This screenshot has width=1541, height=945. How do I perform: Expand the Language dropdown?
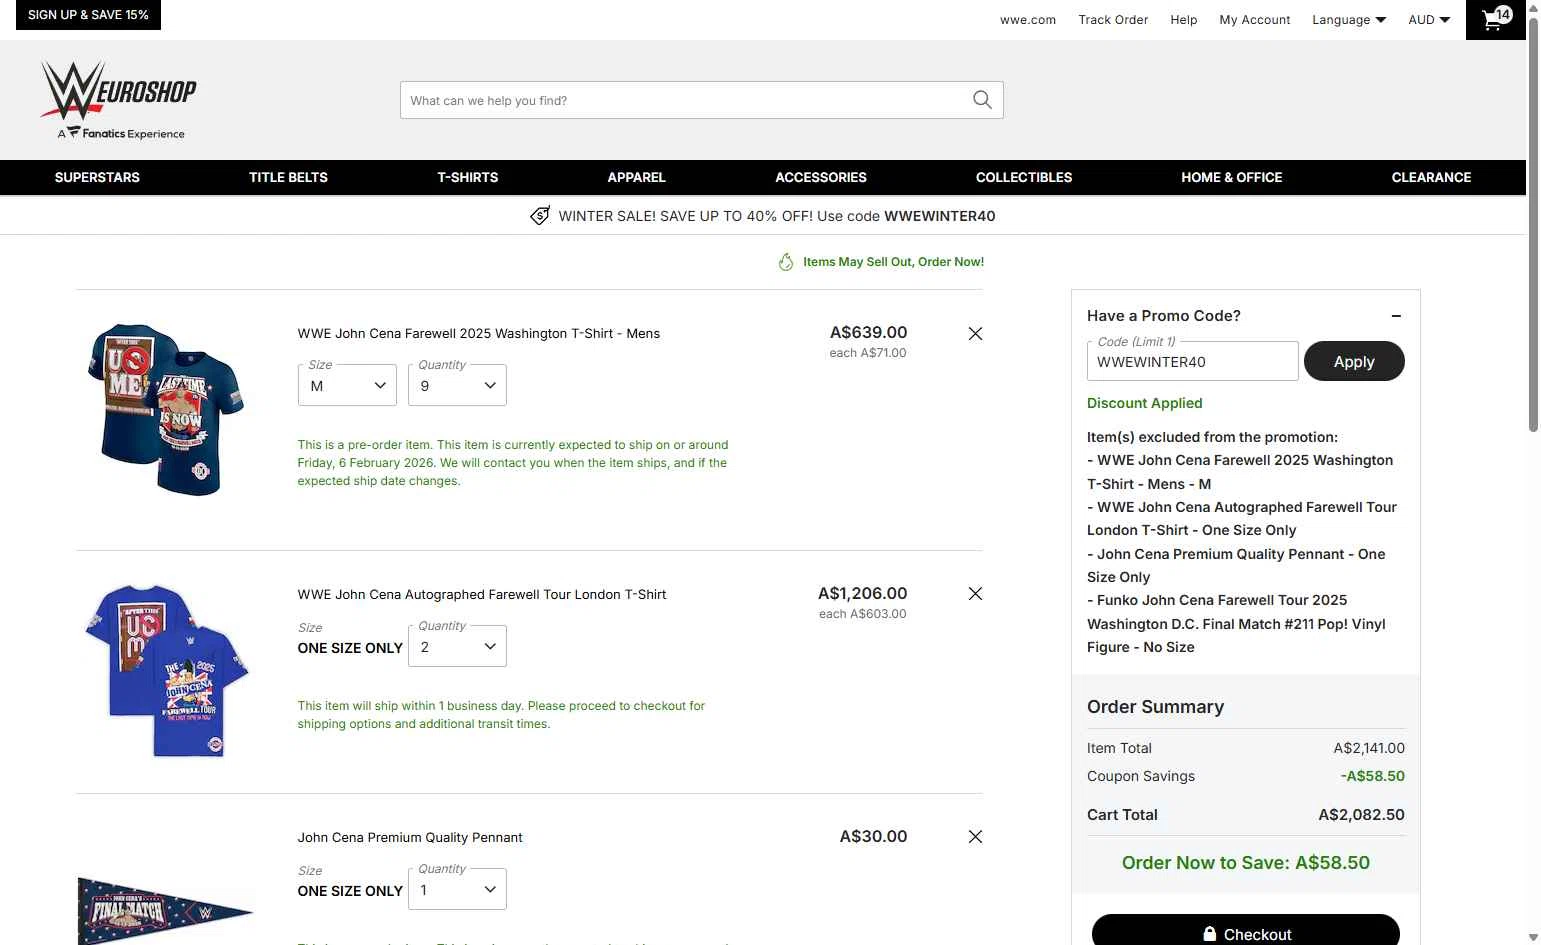pos(1349,20)
